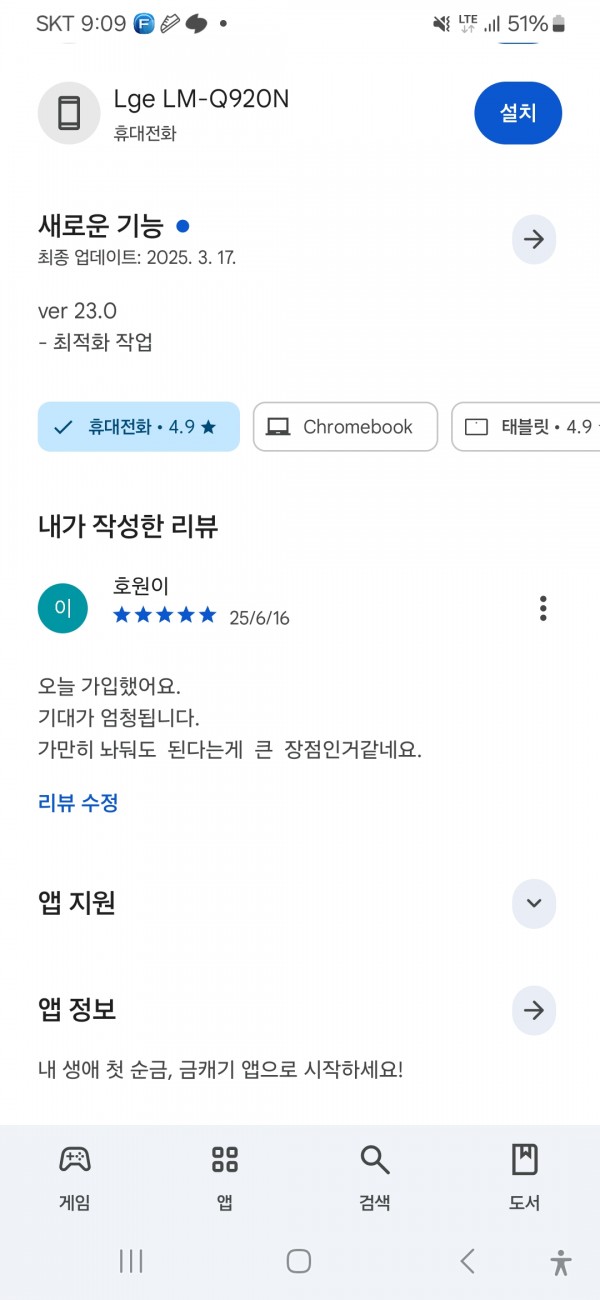Viewport: 600px width, 1300px height.
Task: Tap the 도서 bookmark icon
Action: 525,1160
